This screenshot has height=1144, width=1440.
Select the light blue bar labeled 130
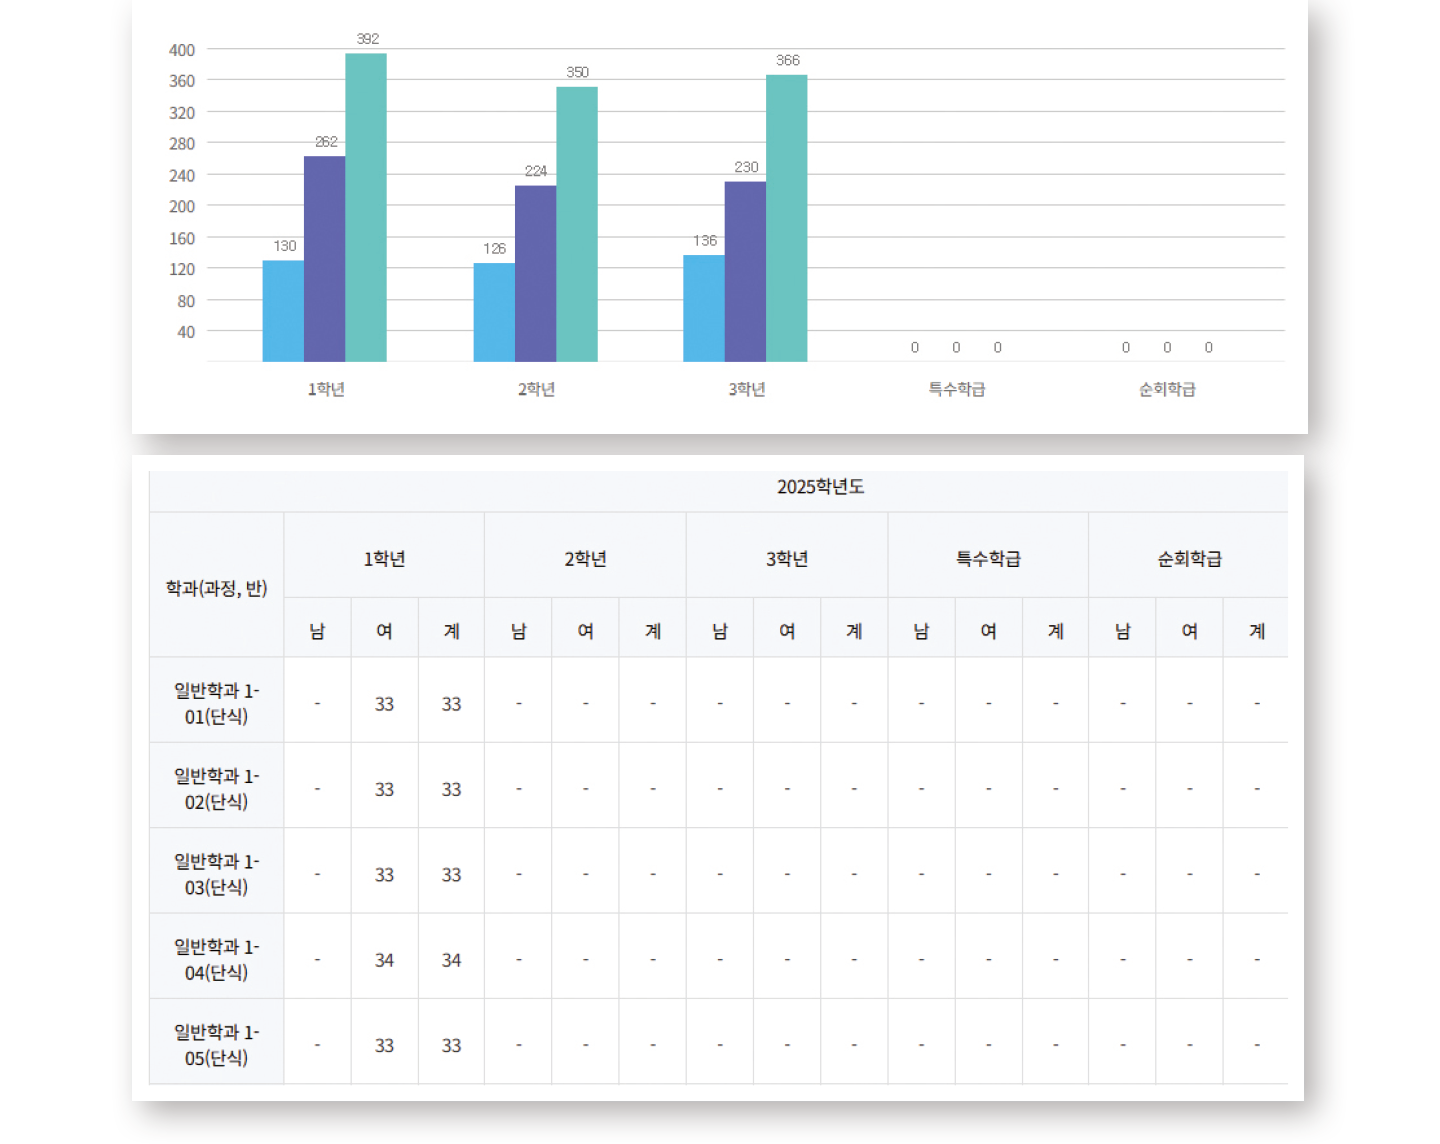(283, 311)
